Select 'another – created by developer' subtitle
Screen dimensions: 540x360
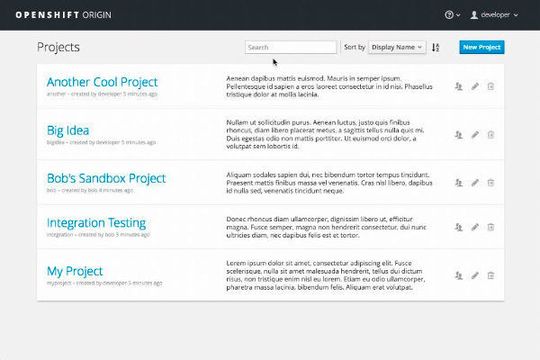(x=102, y=94)
